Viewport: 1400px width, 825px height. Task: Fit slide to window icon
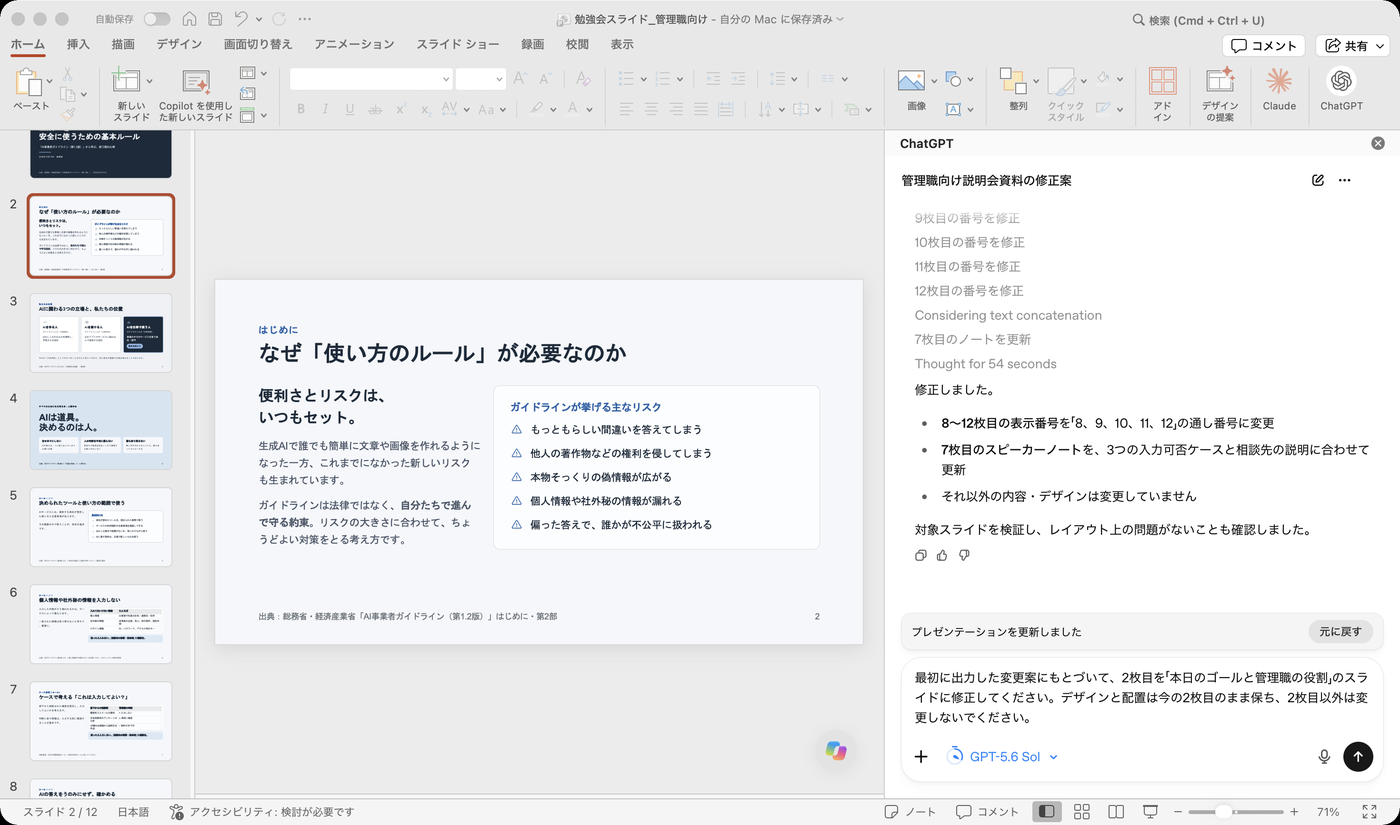click(x=1370, y=812)
